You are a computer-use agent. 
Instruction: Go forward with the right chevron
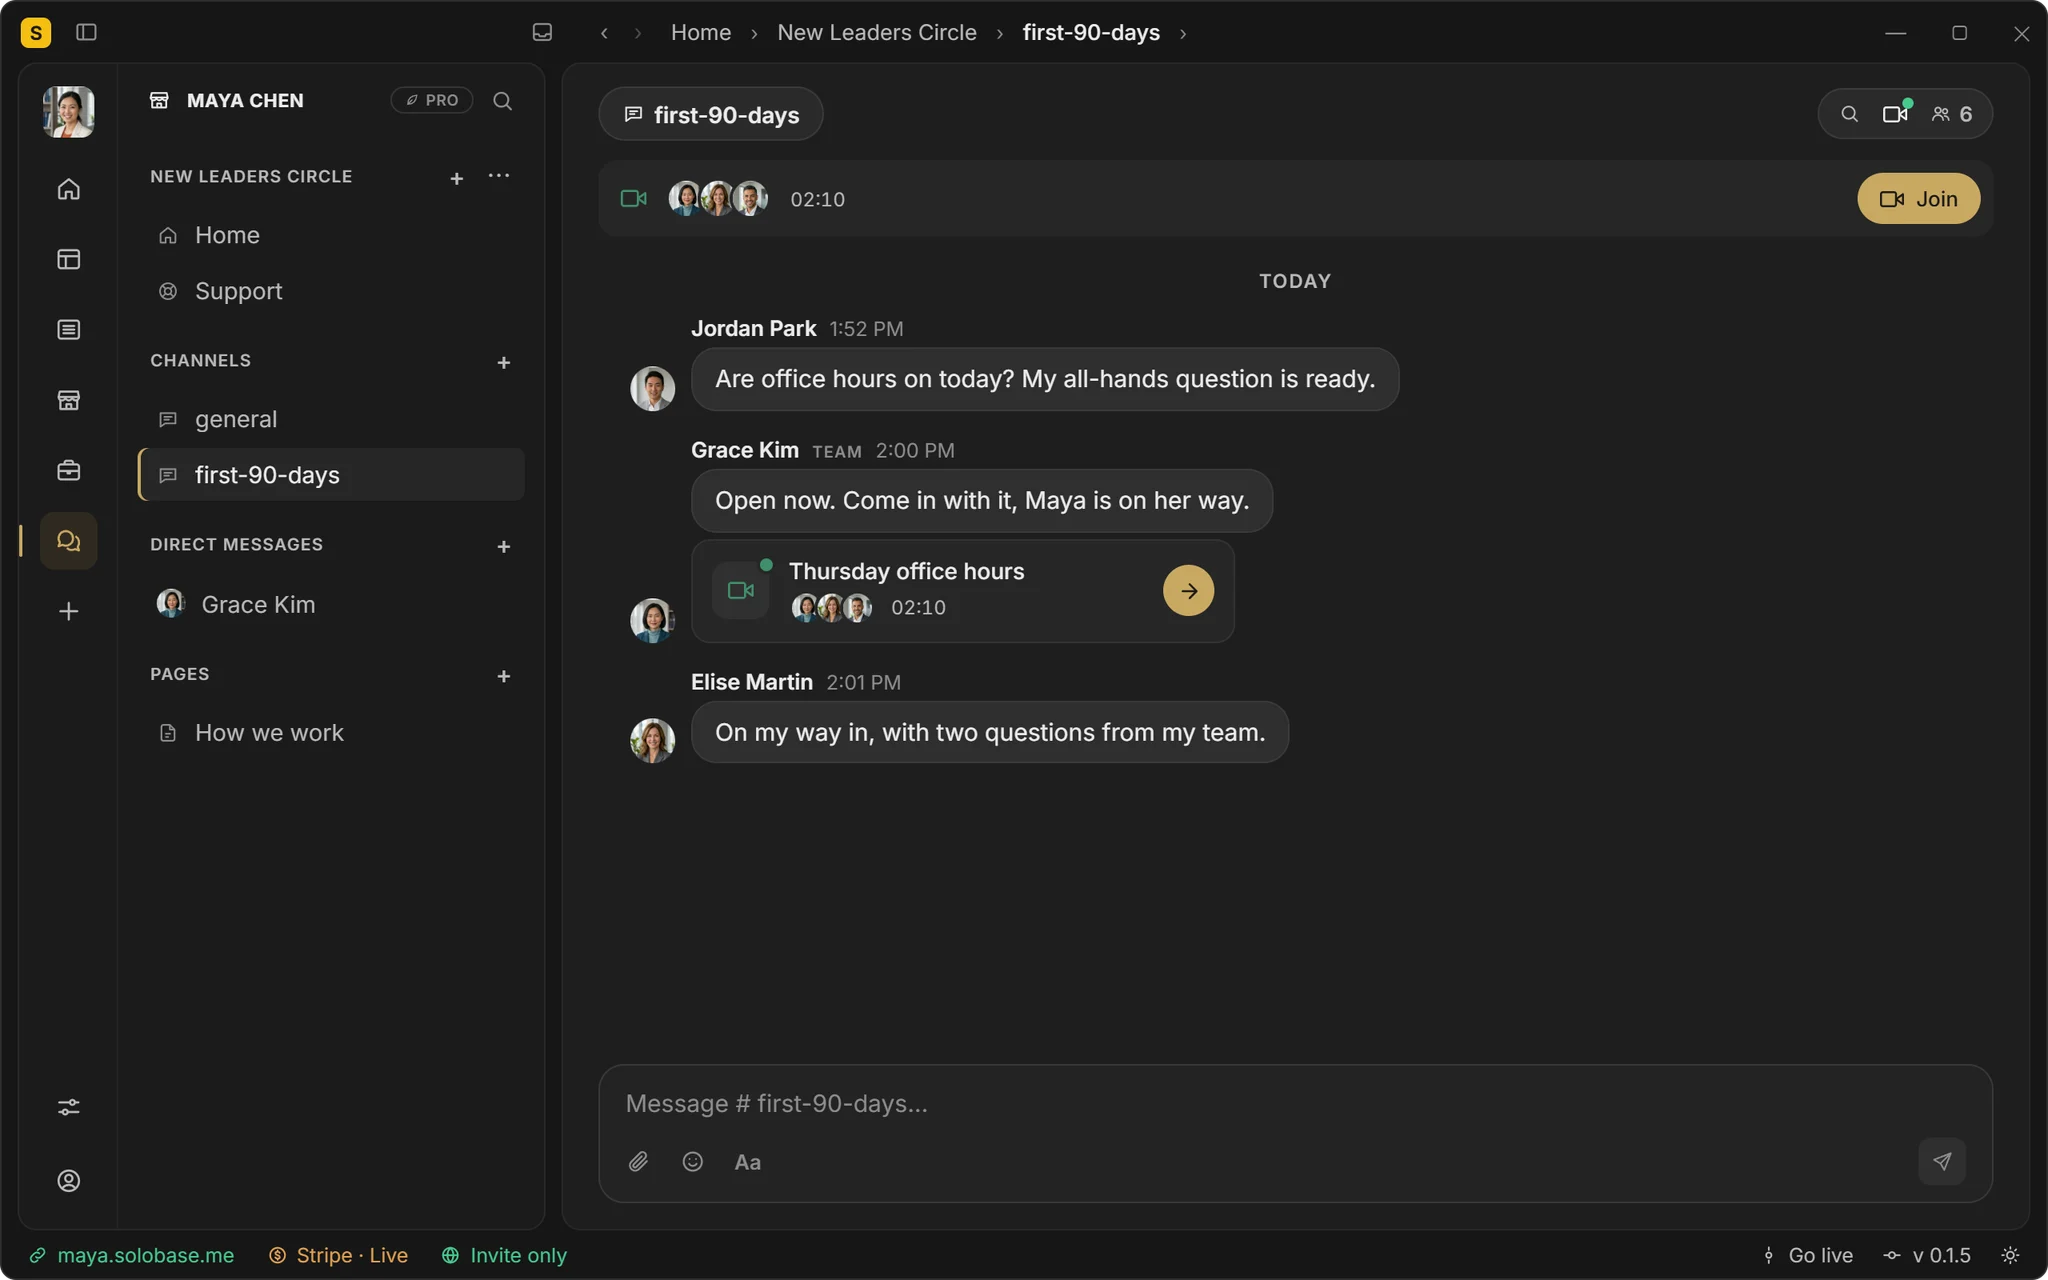[638, 33]
